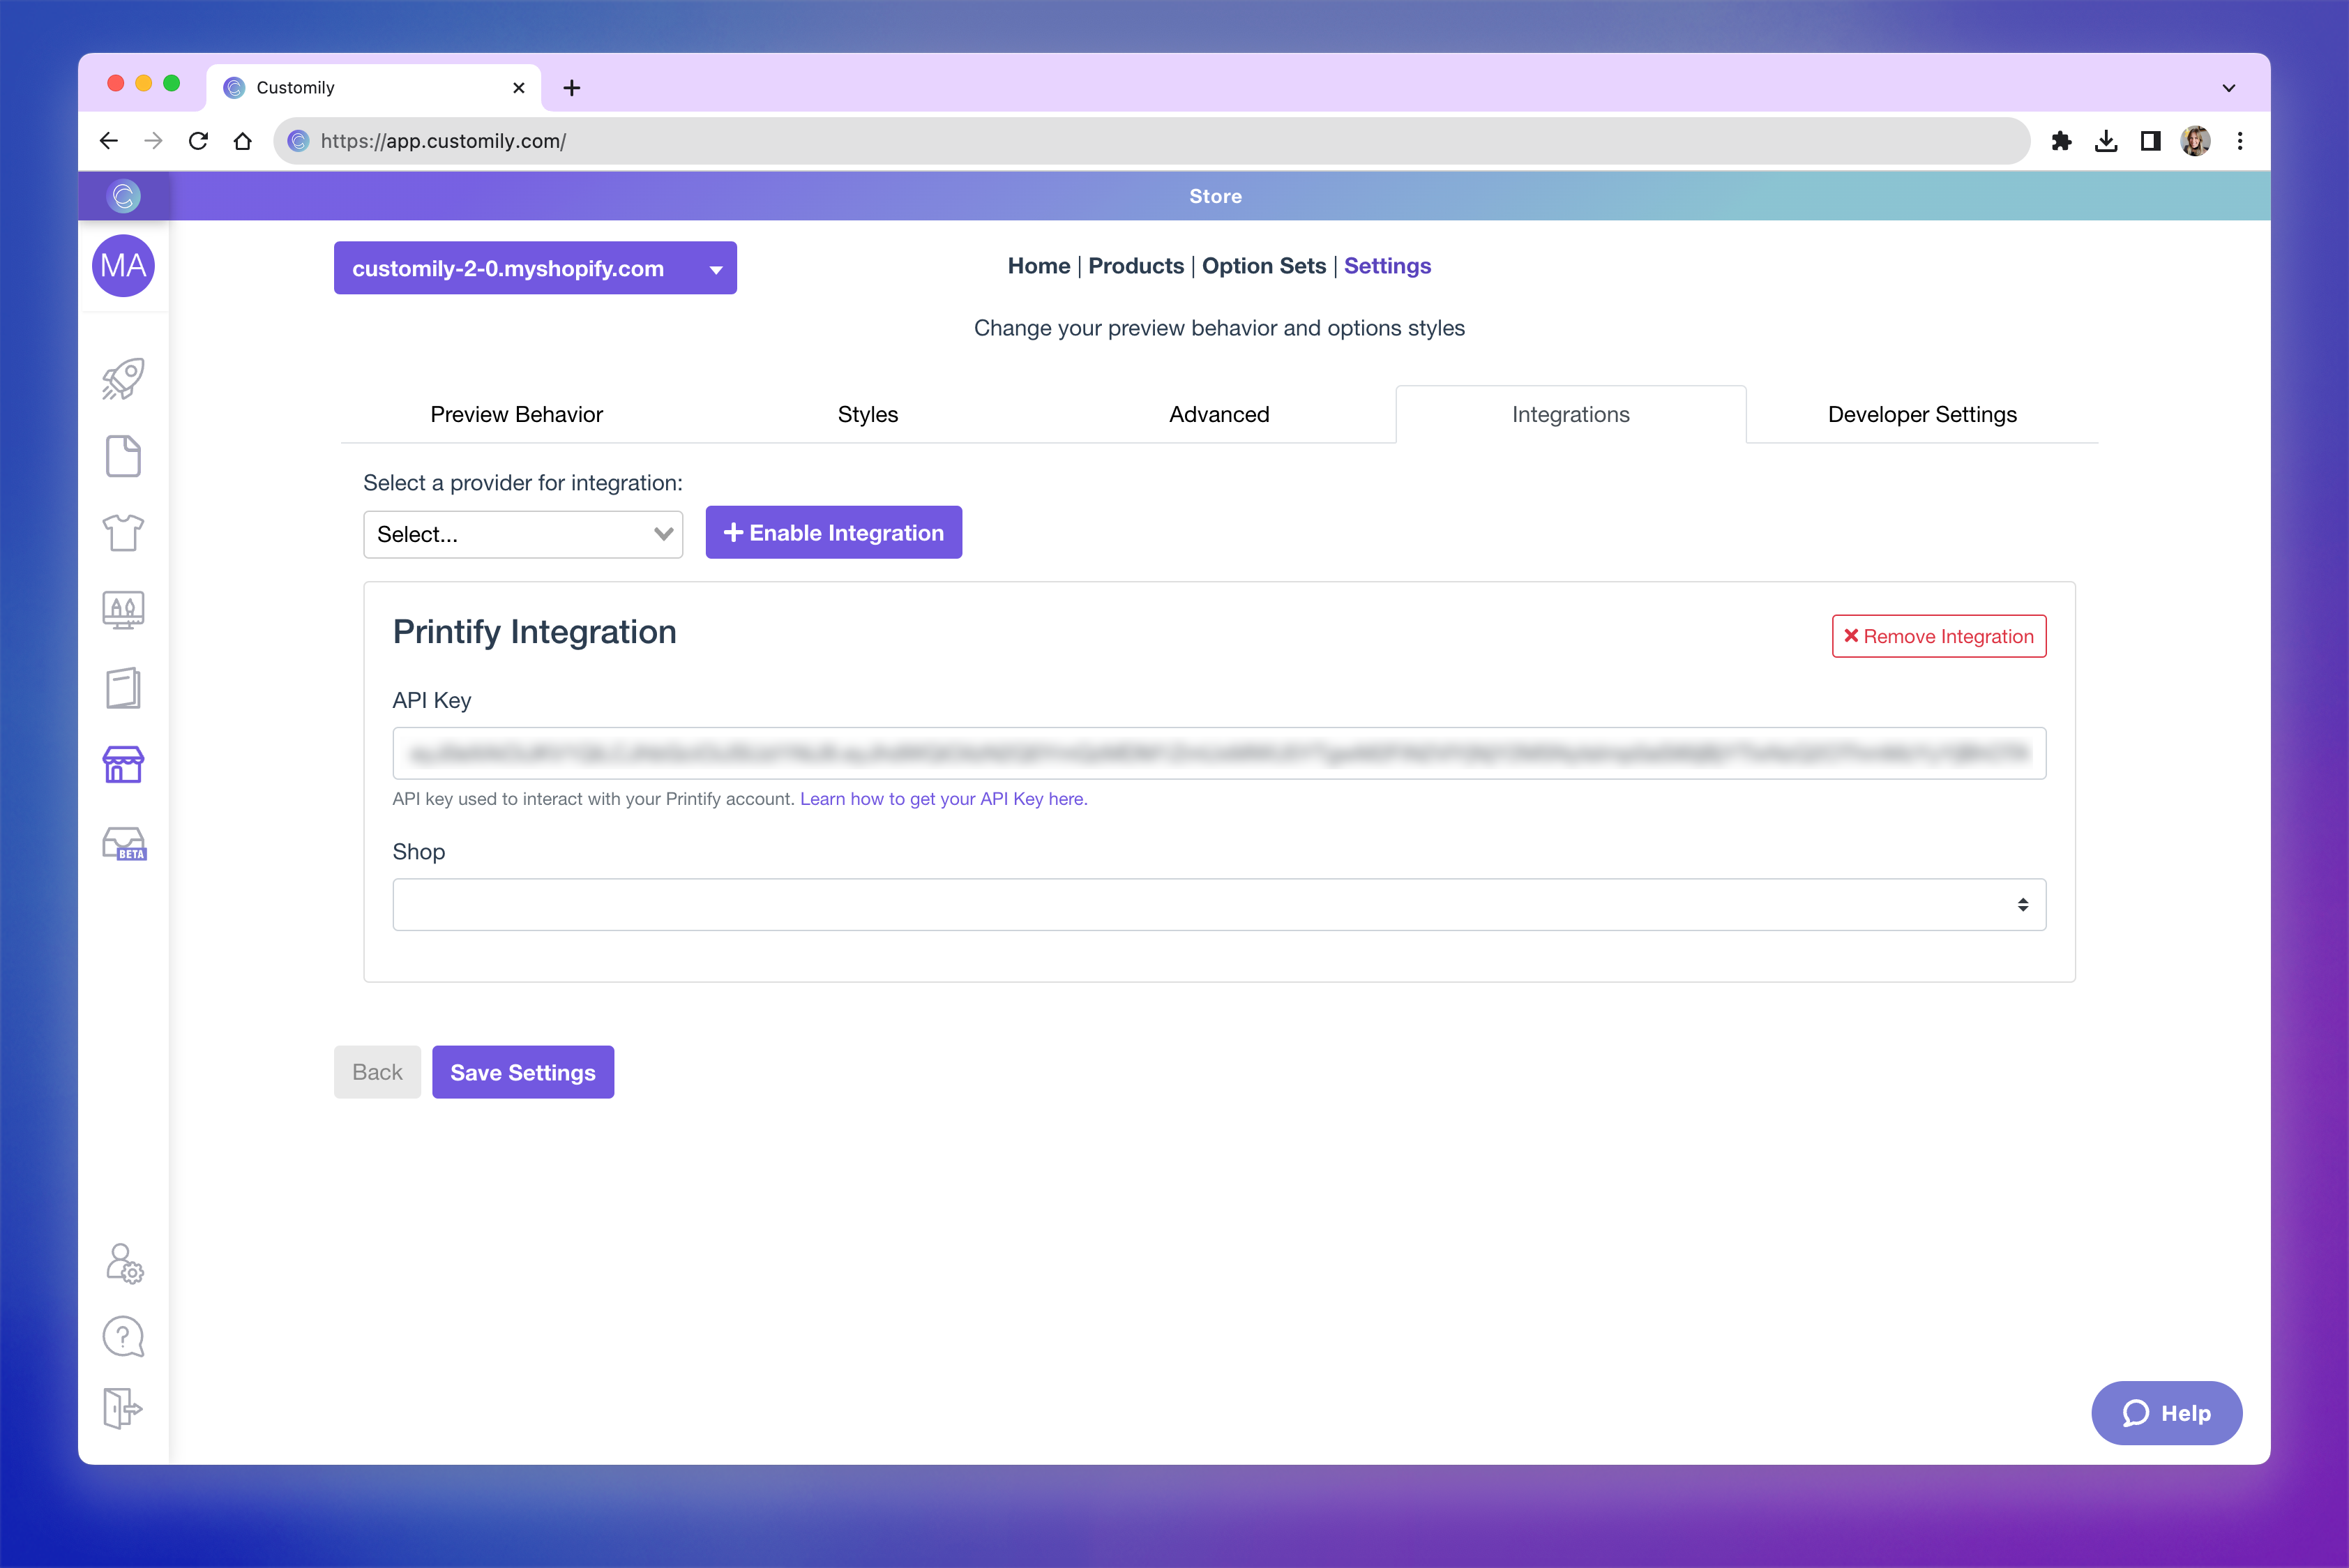This screenshot has width=2349, height=1568.
Task: Open the BETA store icon
Action: coord(124,843)
